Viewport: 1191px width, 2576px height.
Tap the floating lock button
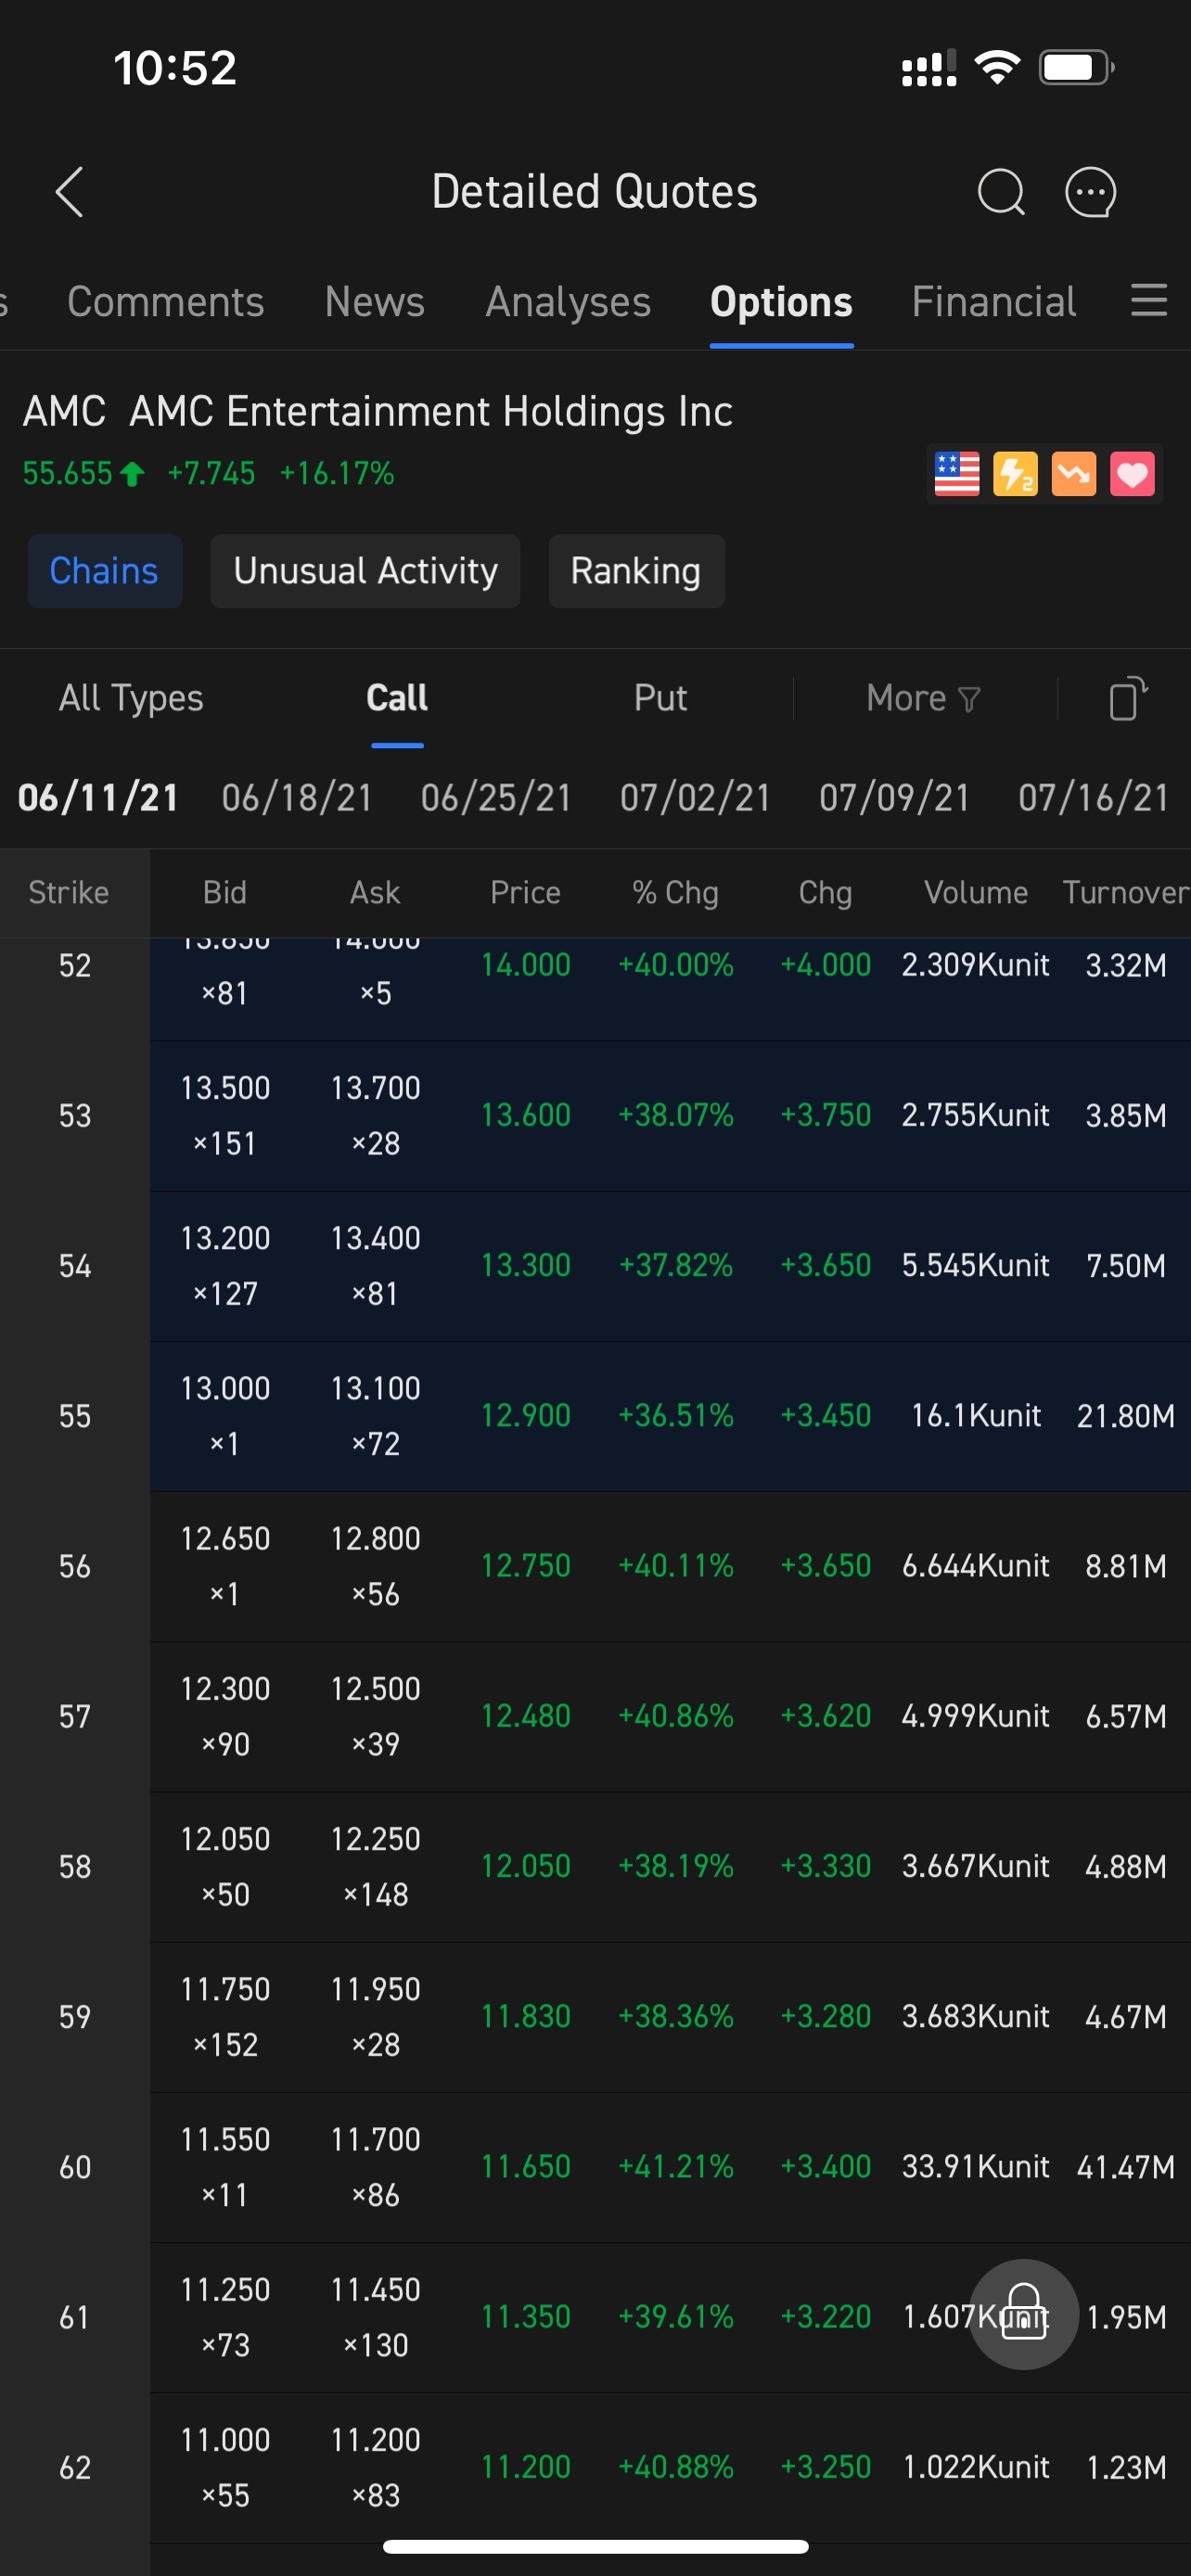point(1023,2314)
